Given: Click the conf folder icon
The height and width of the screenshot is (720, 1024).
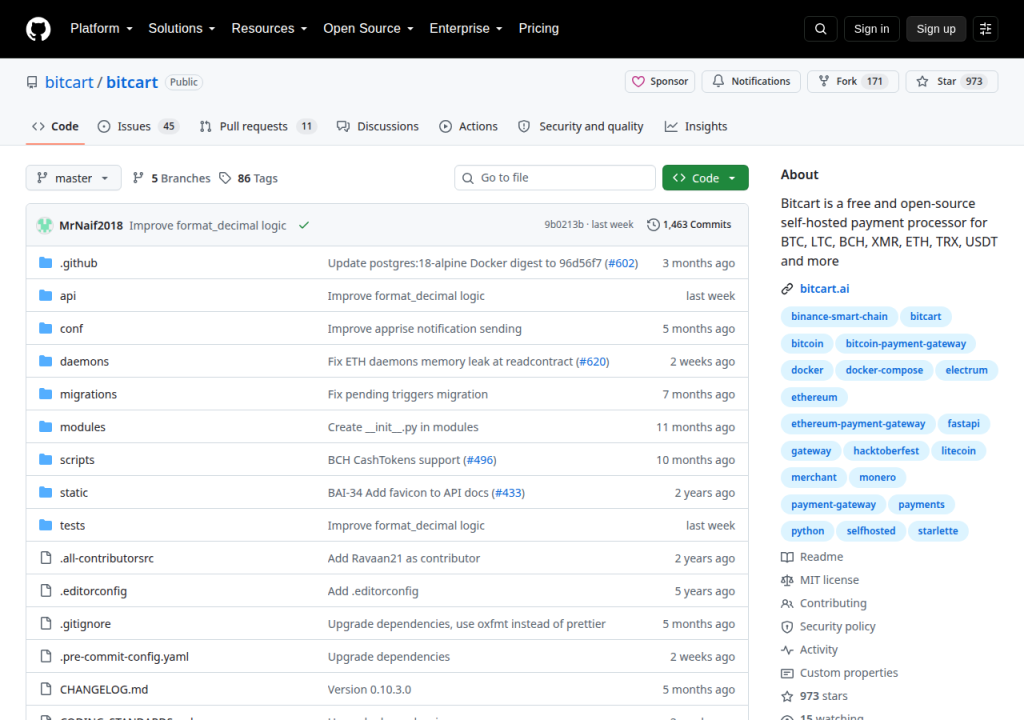Looking at the screenshot, I should click(46, 328).
